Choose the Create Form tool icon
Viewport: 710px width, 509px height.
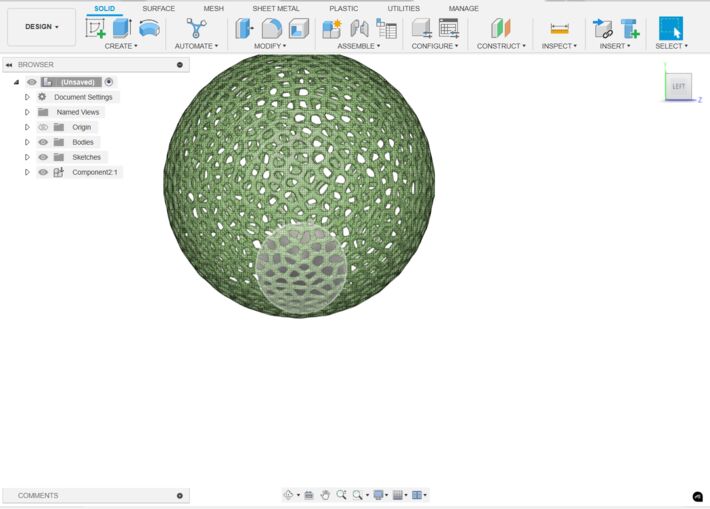(149, 29)
